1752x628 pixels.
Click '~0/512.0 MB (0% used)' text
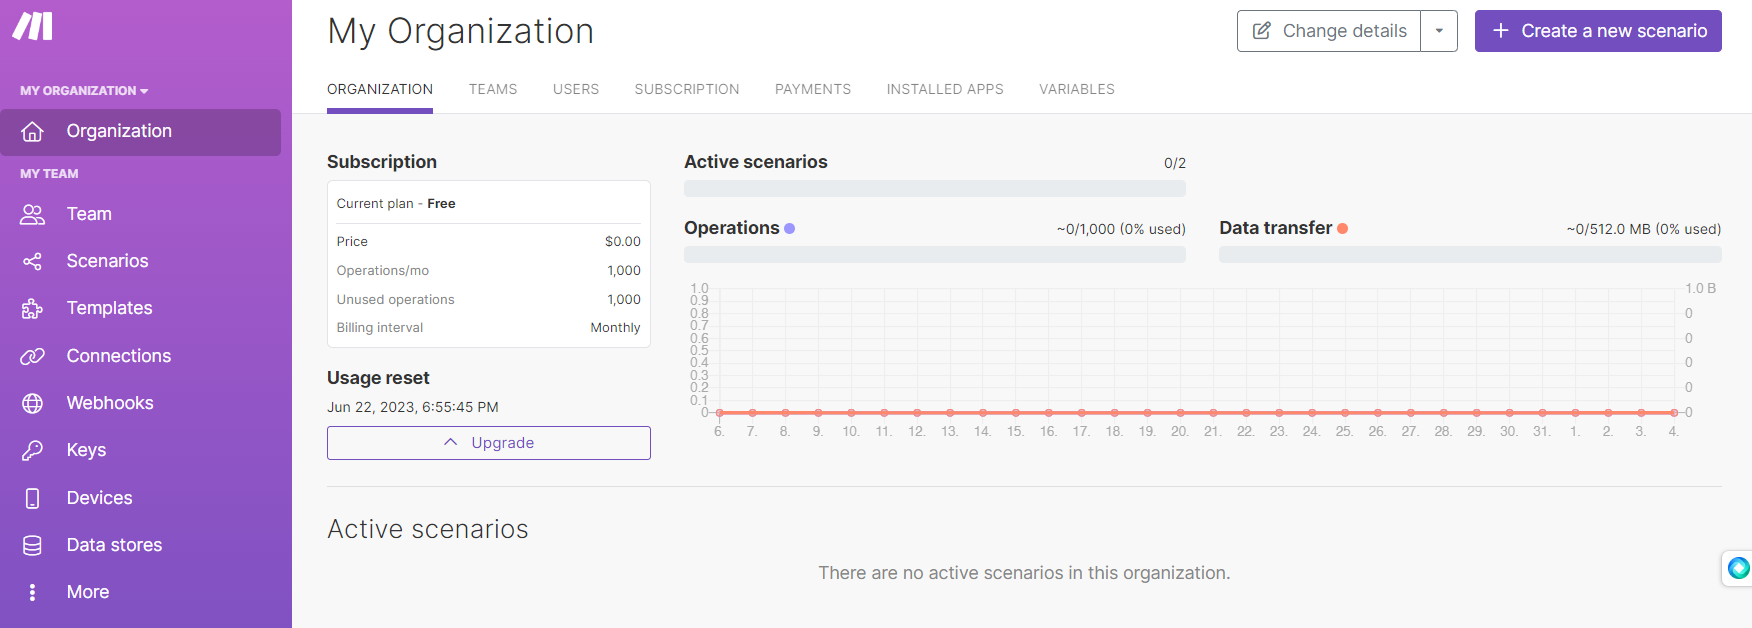[1644, 229]
